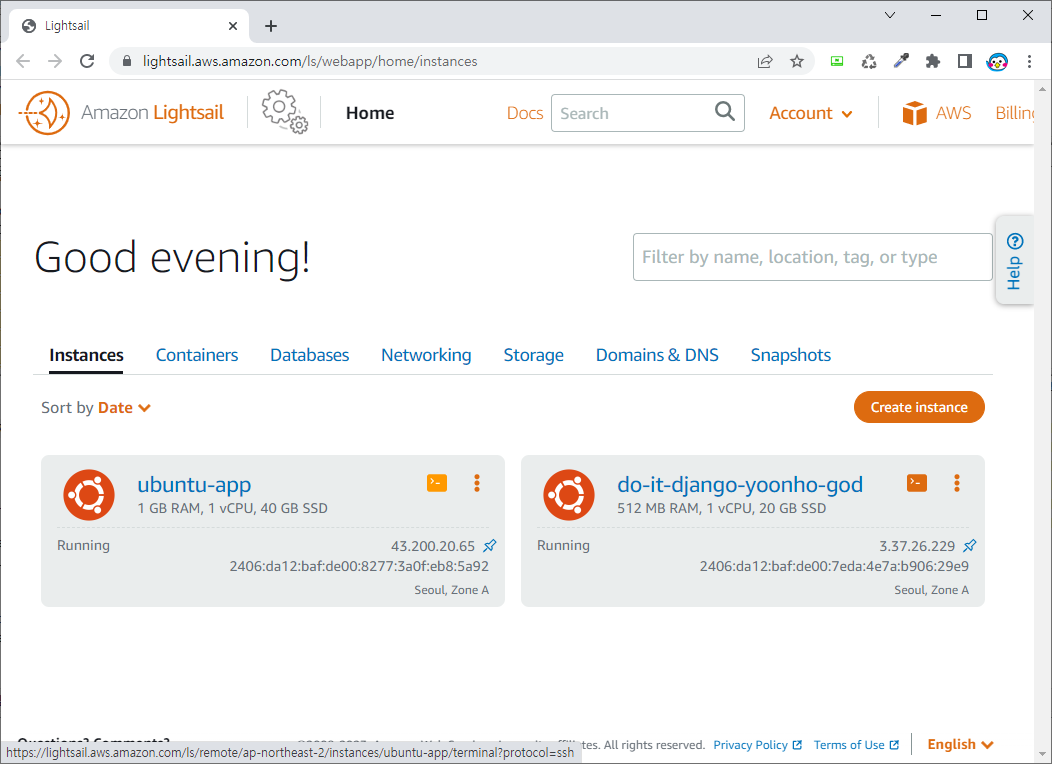Switch to the Networking tab

pos(426,355)
